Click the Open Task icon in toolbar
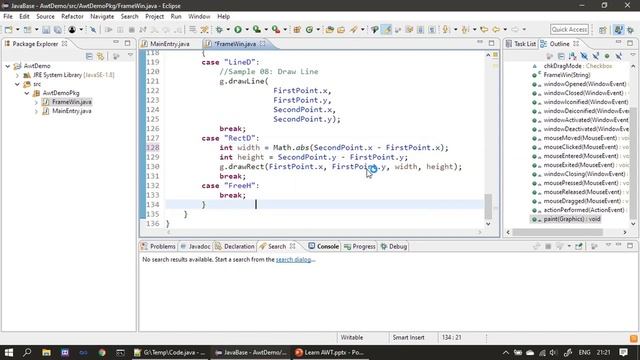The height and width of the screenshot is (360, 640). coord(341,29)
